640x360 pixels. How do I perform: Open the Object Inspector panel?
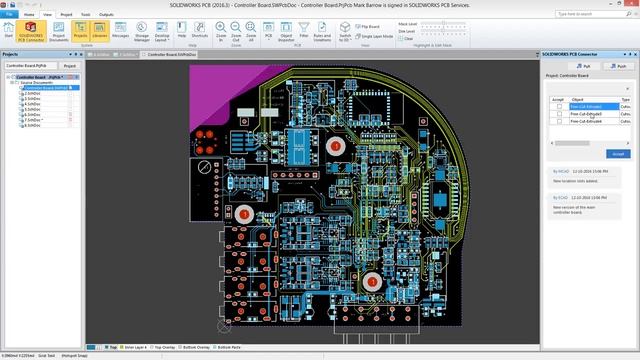coord(286,31)
